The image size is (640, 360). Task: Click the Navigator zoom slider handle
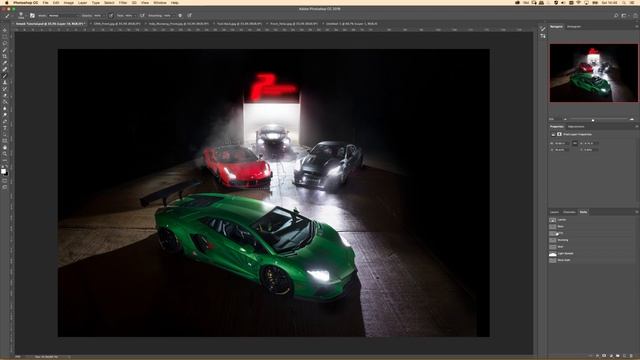(x=593, y=120)
